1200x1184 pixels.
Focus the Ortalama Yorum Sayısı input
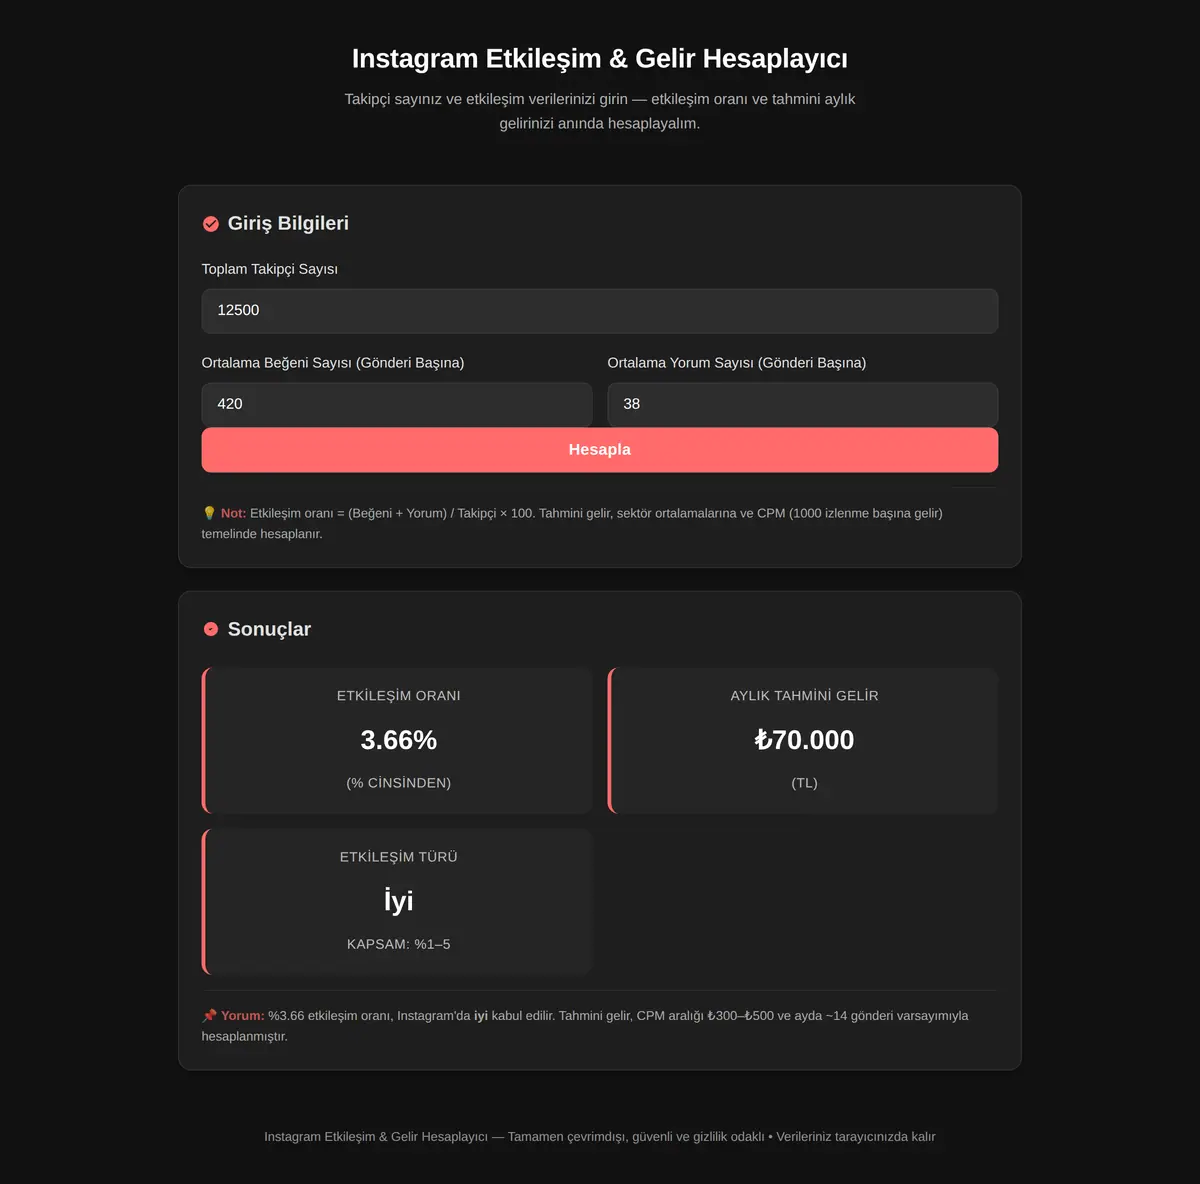point(803,404)
